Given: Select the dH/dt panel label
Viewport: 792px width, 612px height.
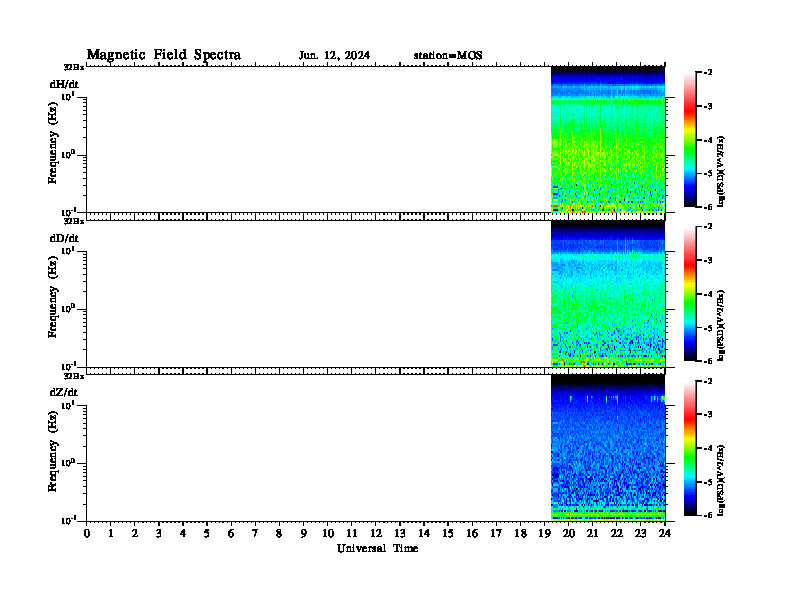Looking at the screenshot, I should click(64, 84).
